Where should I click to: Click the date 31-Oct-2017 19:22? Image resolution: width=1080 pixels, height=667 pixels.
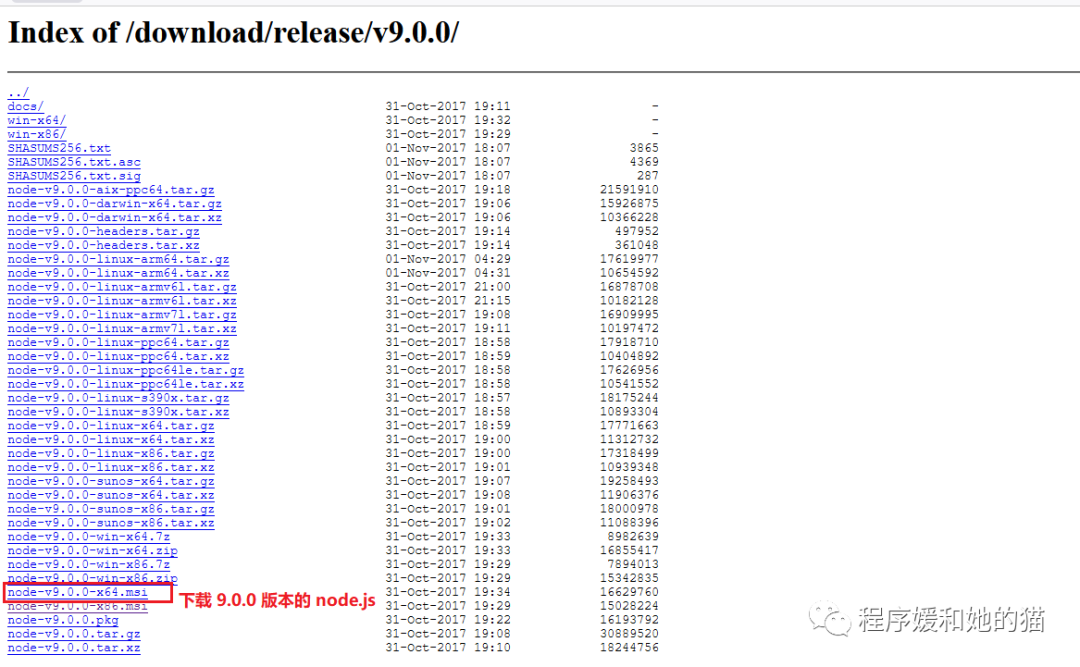coord(448,619)
